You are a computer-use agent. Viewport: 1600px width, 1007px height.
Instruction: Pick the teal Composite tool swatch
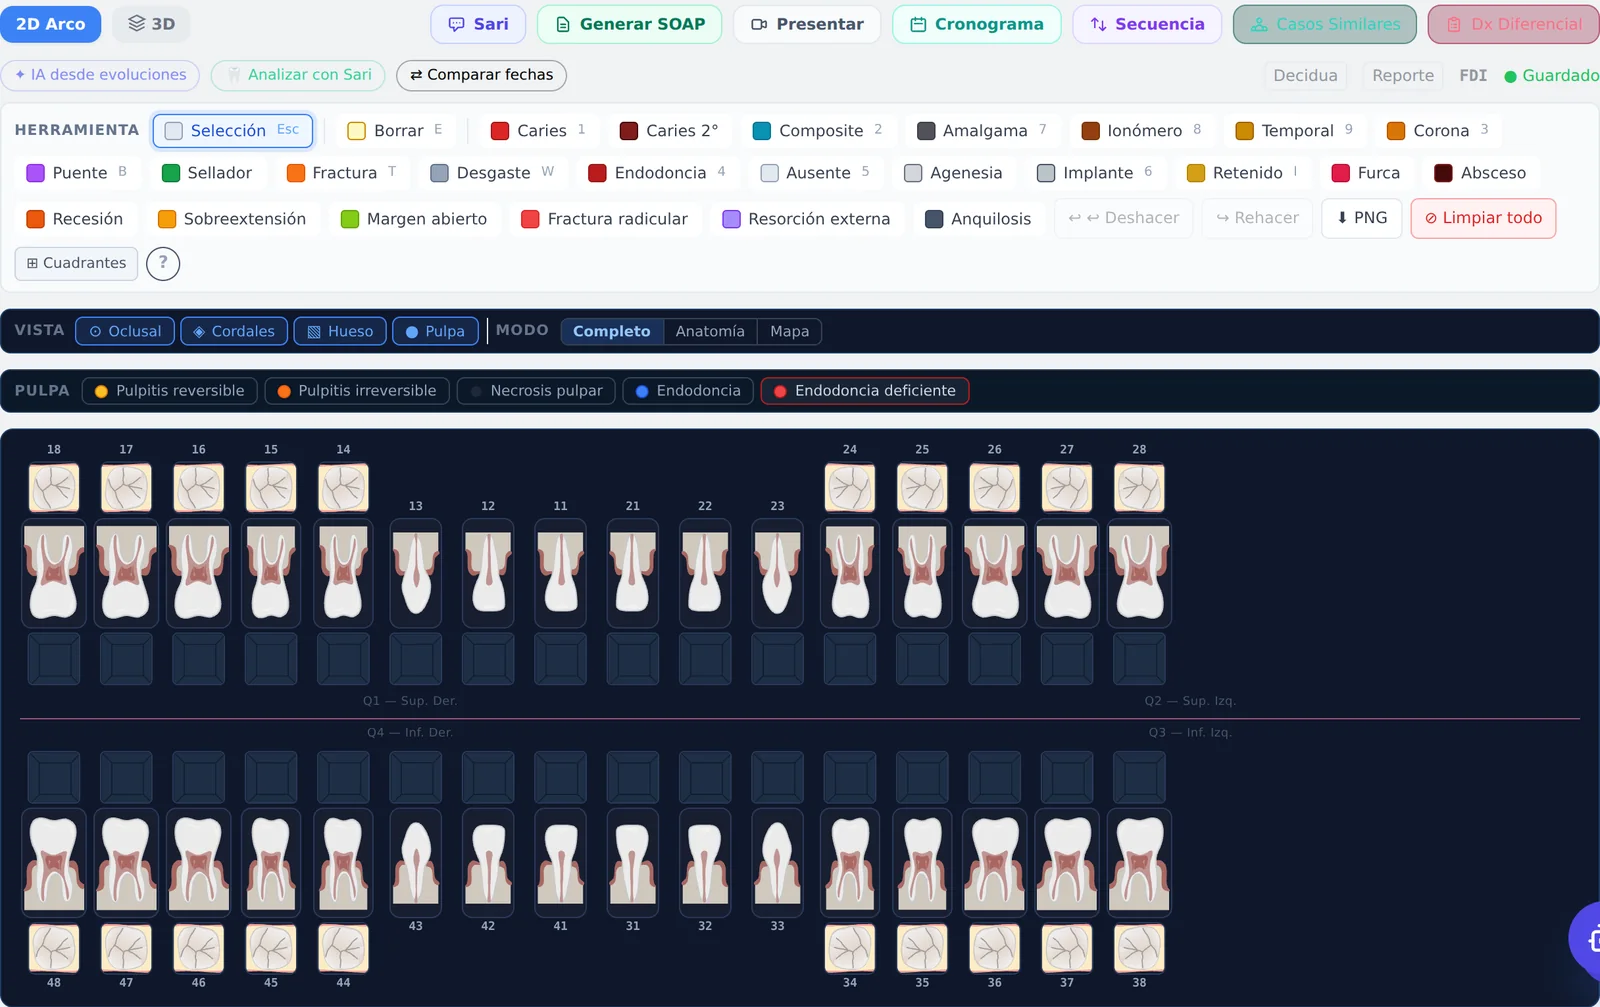click(x=762, y=131)
